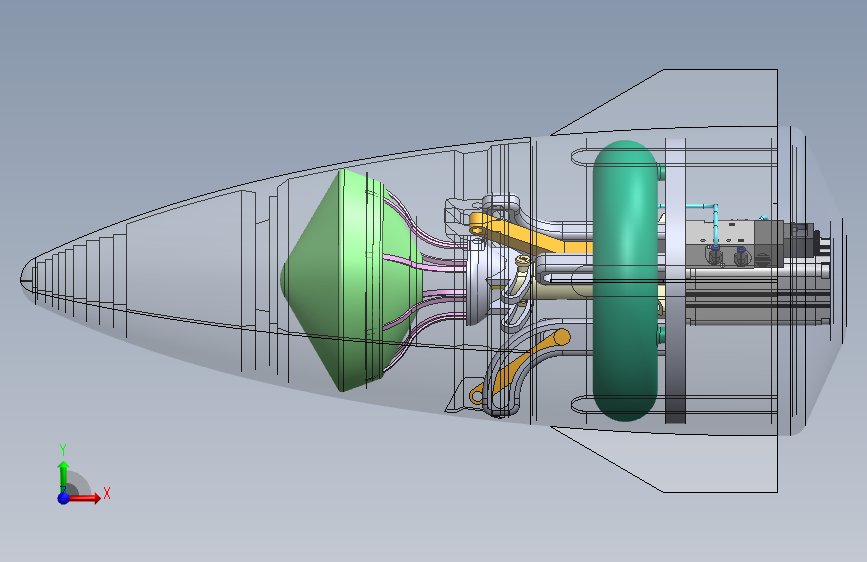The width and height of the screenshot is (867, 562).
Task: Click the blue Z axis ball of the triad
Action: point(64,498)
